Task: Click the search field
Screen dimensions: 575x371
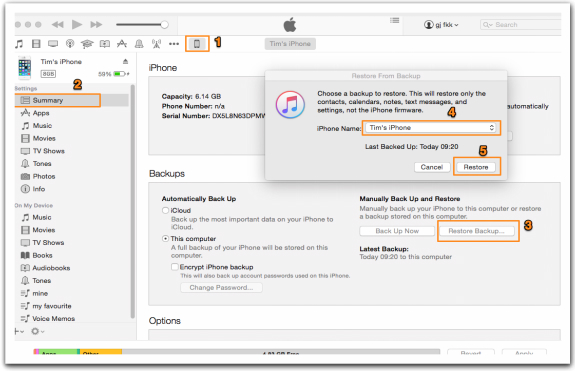Action: coord(521,25)
